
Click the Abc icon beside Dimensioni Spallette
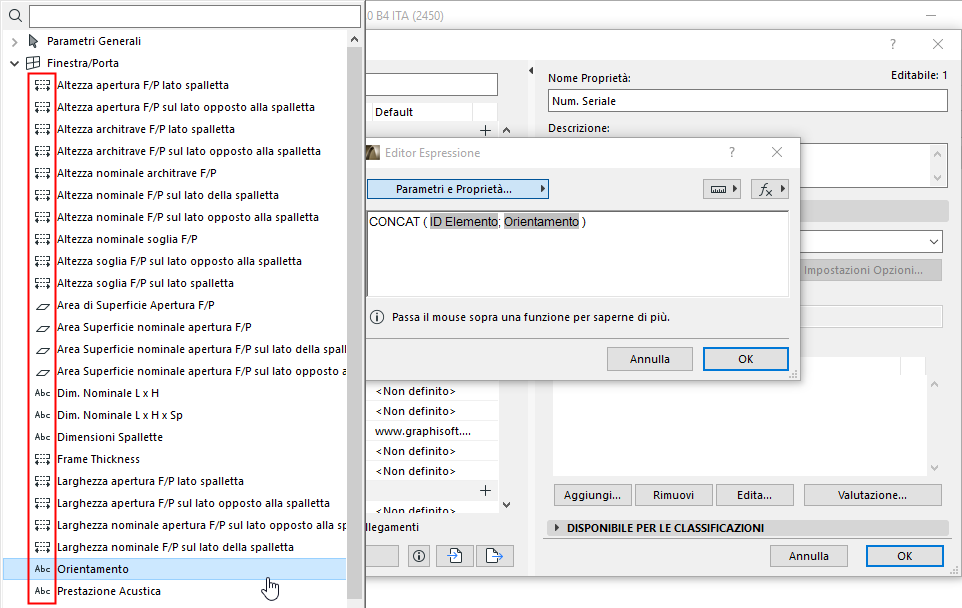coord(42,437)
